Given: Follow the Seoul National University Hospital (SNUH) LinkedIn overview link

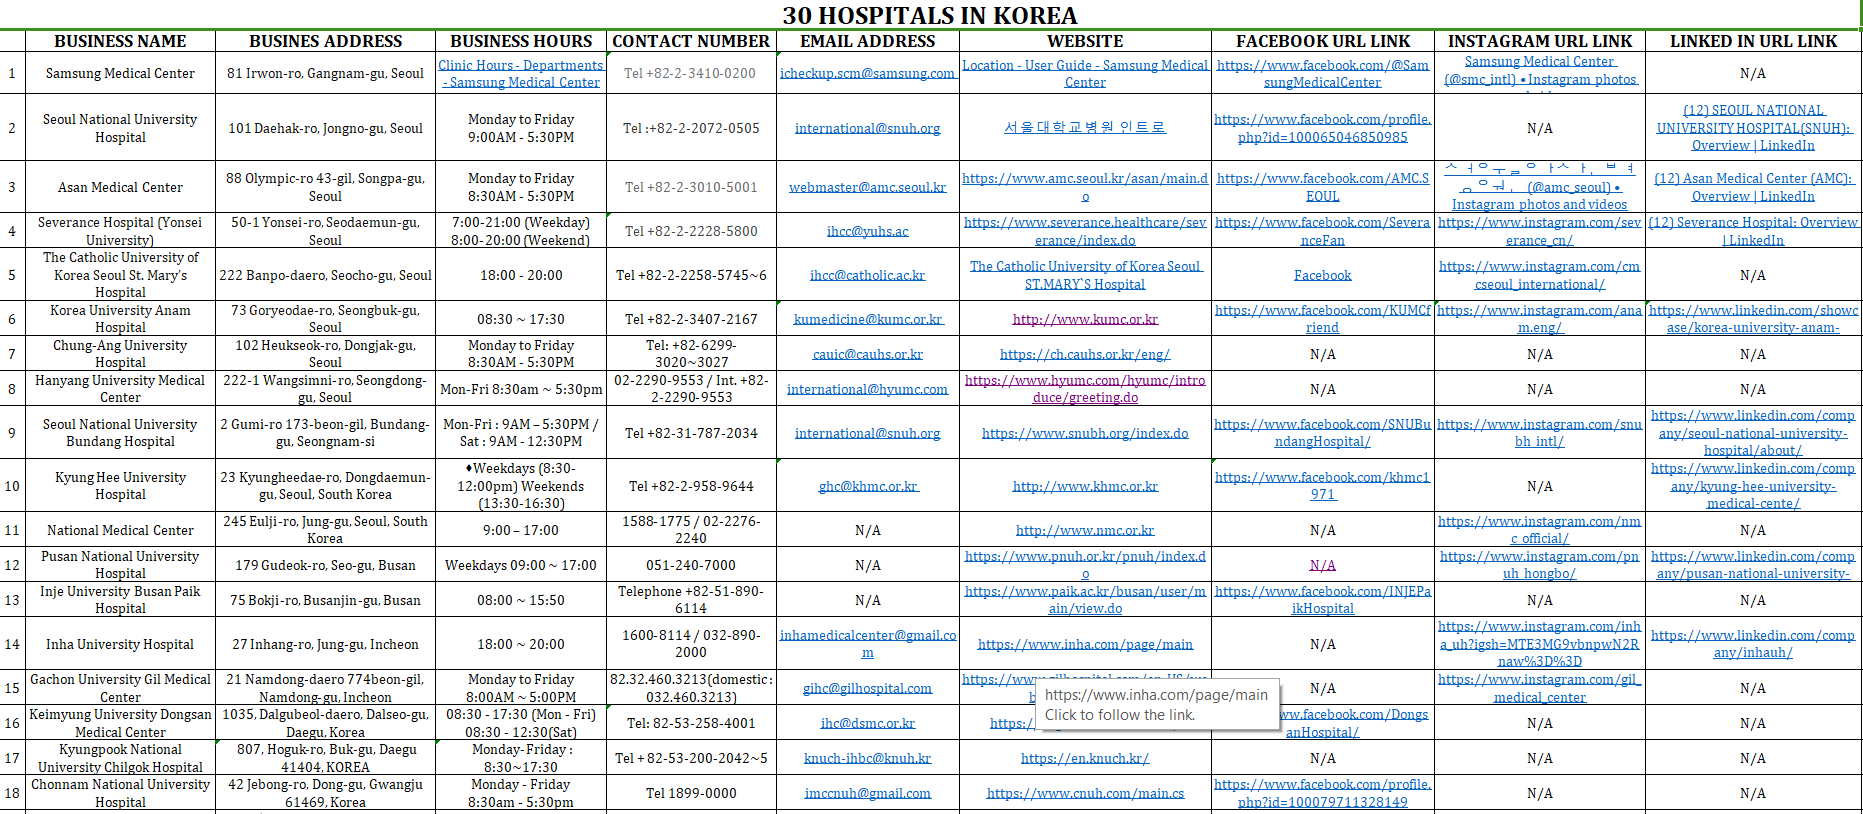Looking at the screenshot, I should (x=1753, y=128).
